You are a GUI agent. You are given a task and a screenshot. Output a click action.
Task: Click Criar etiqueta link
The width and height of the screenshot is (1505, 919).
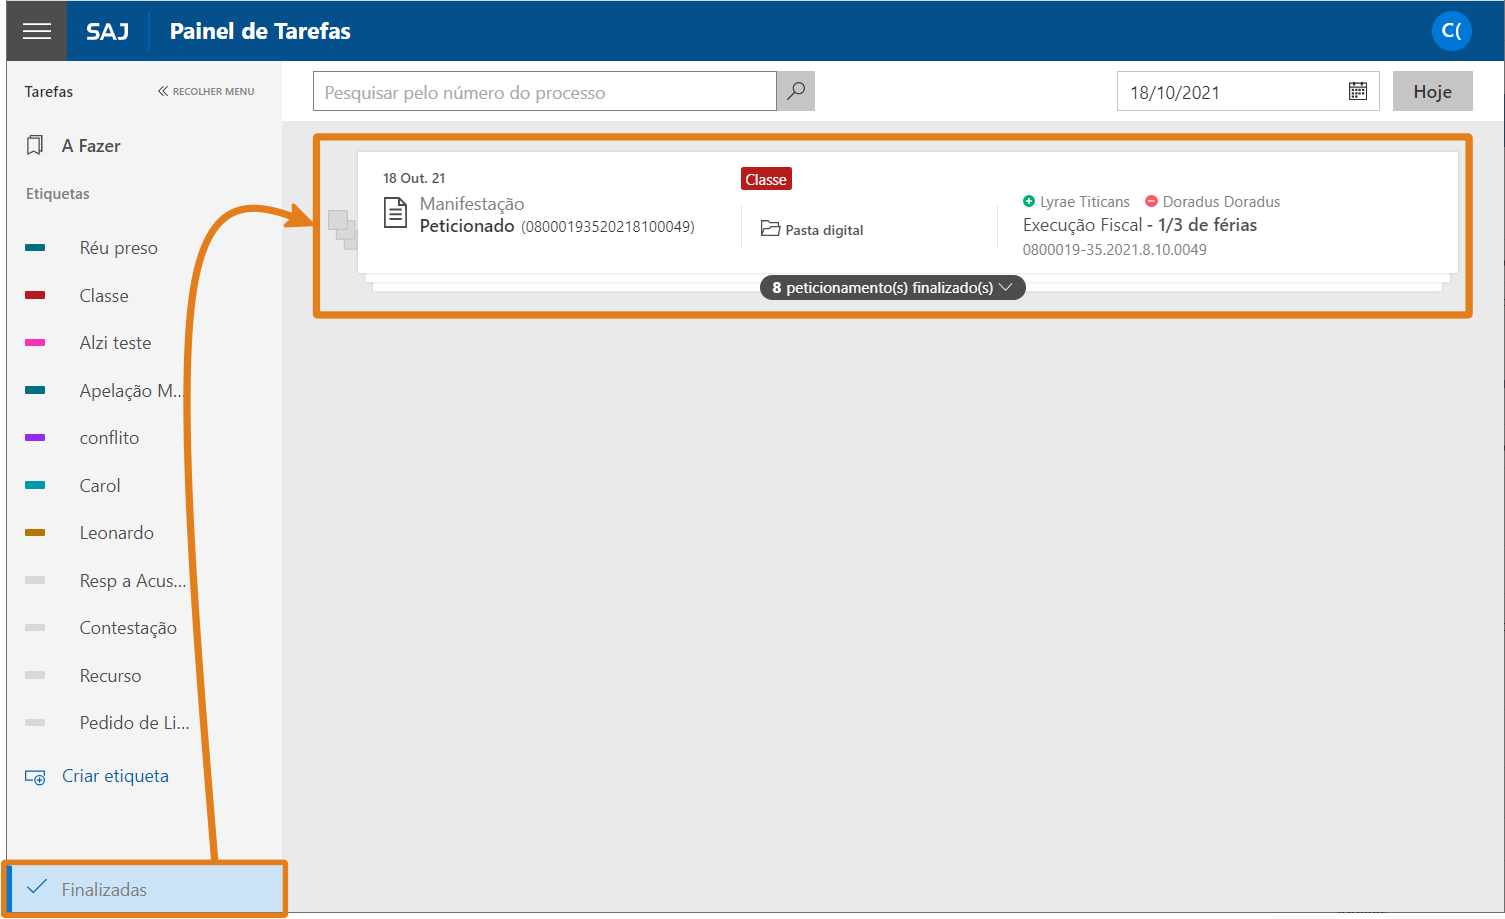click(x=115, y=776)
